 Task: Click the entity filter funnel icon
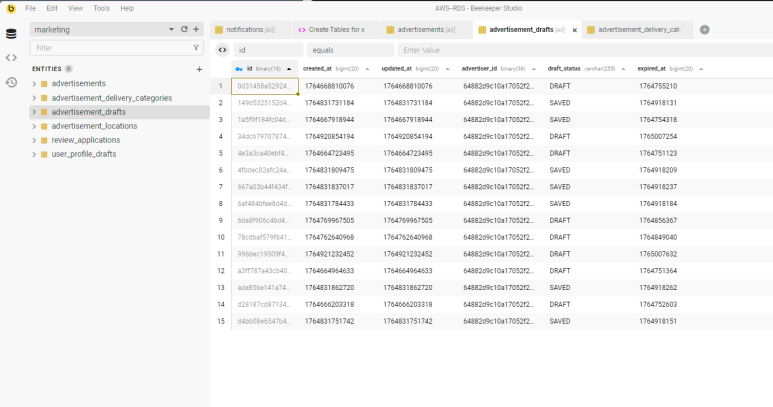click(x=196, y=48)
